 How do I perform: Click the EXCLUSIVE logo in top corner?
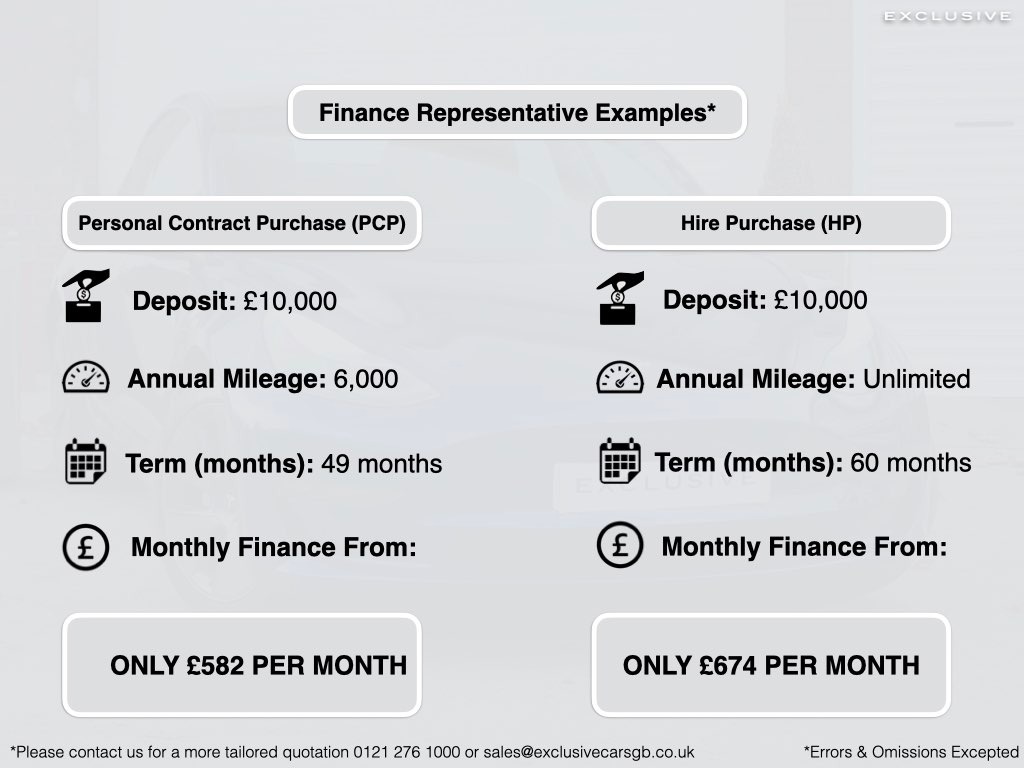tap(948, 16)
